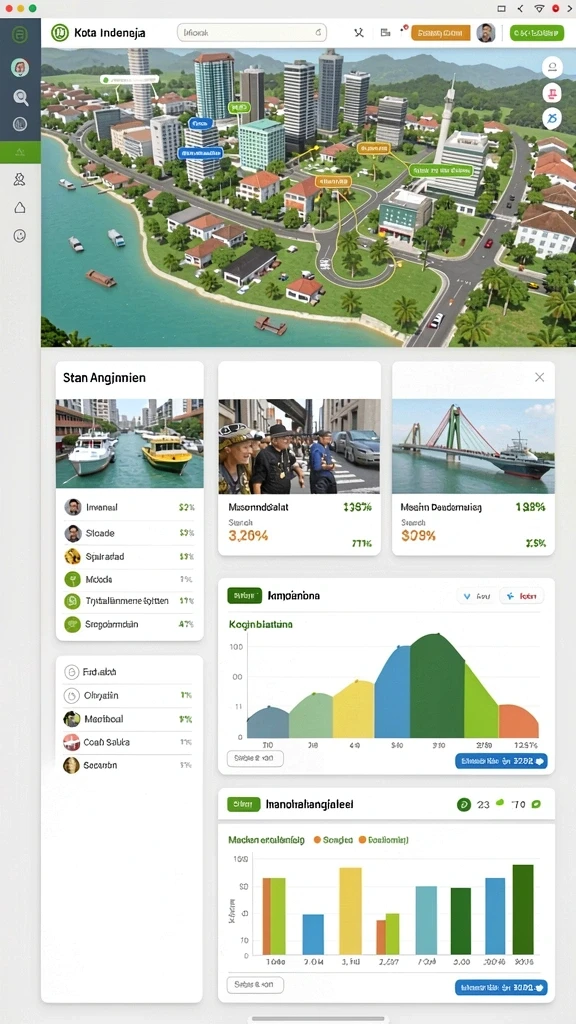Click the long green map label on the right
This screenshot has width=576, height=1024.
[441, 170]
